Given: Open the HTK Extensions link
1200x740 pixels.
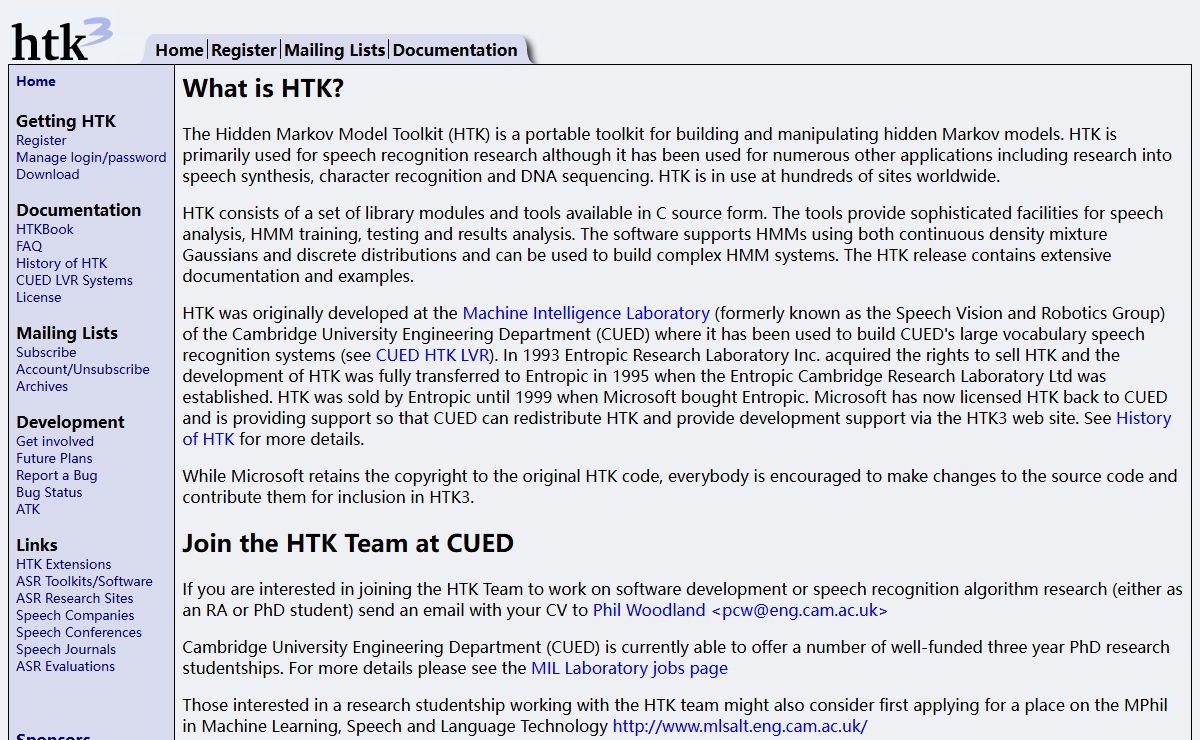Looking at the screenshot, I should [x=64, y=564].
